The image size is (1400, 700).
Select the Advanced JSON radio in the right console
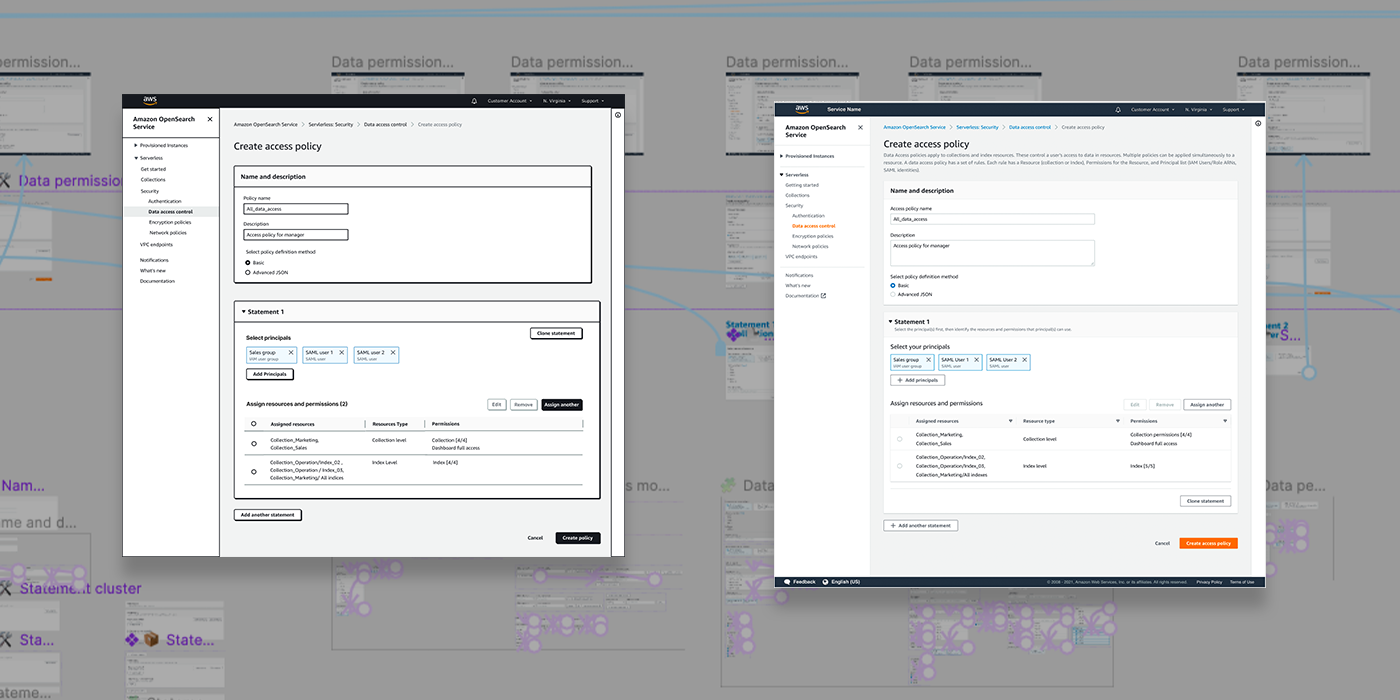point(893,294)
